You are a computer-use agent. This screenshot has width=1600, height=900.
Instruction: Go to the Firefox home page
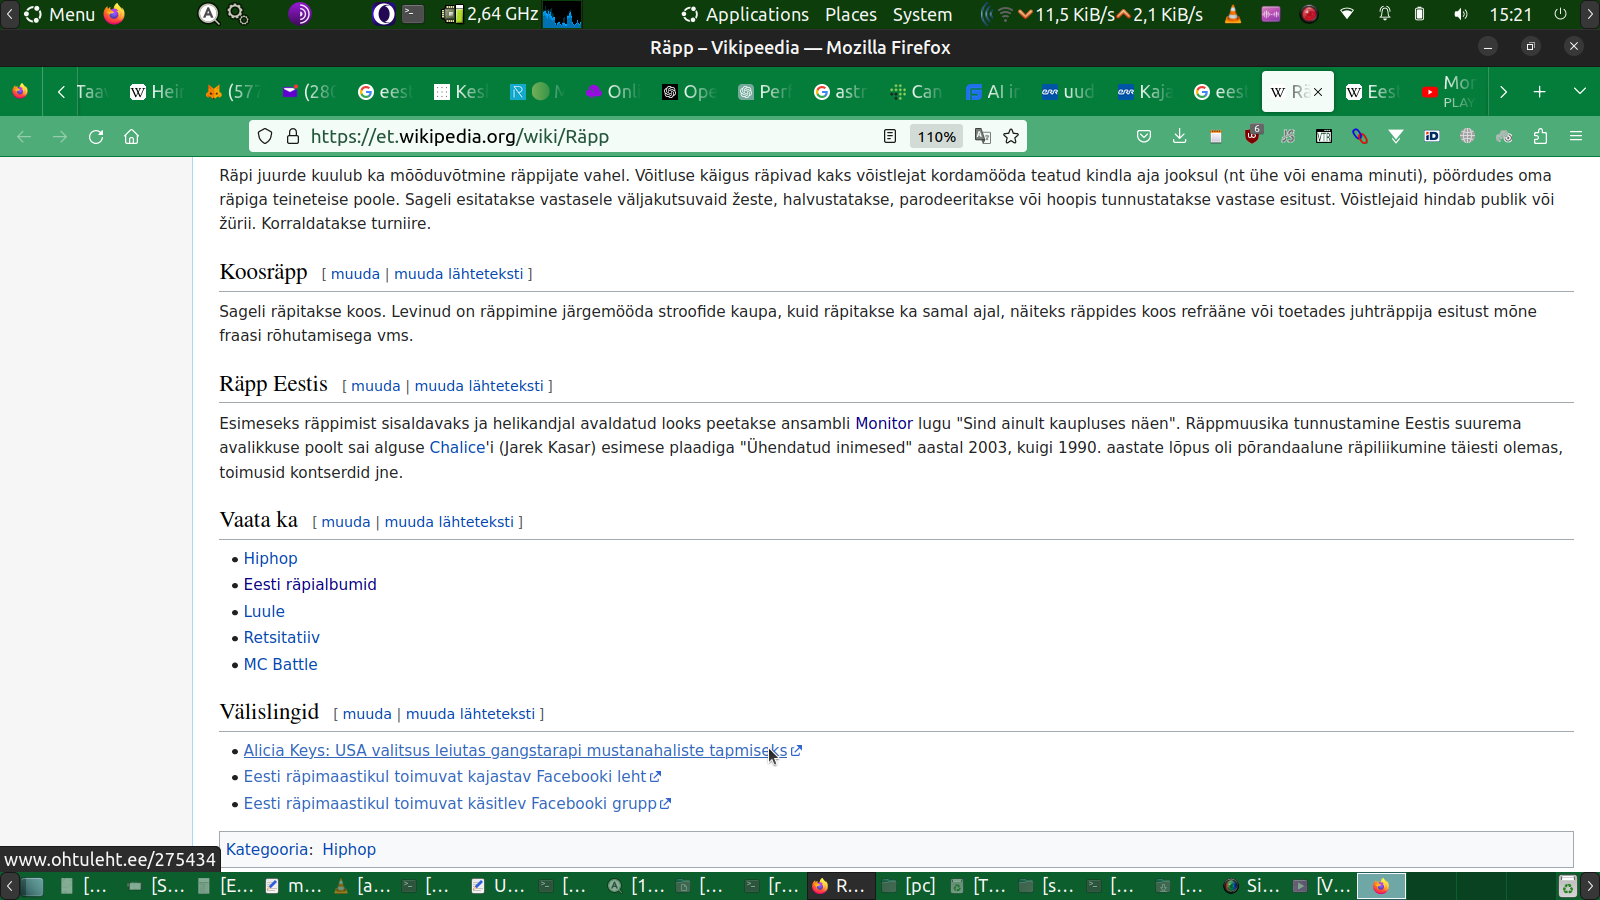click(x=131, y=137)
